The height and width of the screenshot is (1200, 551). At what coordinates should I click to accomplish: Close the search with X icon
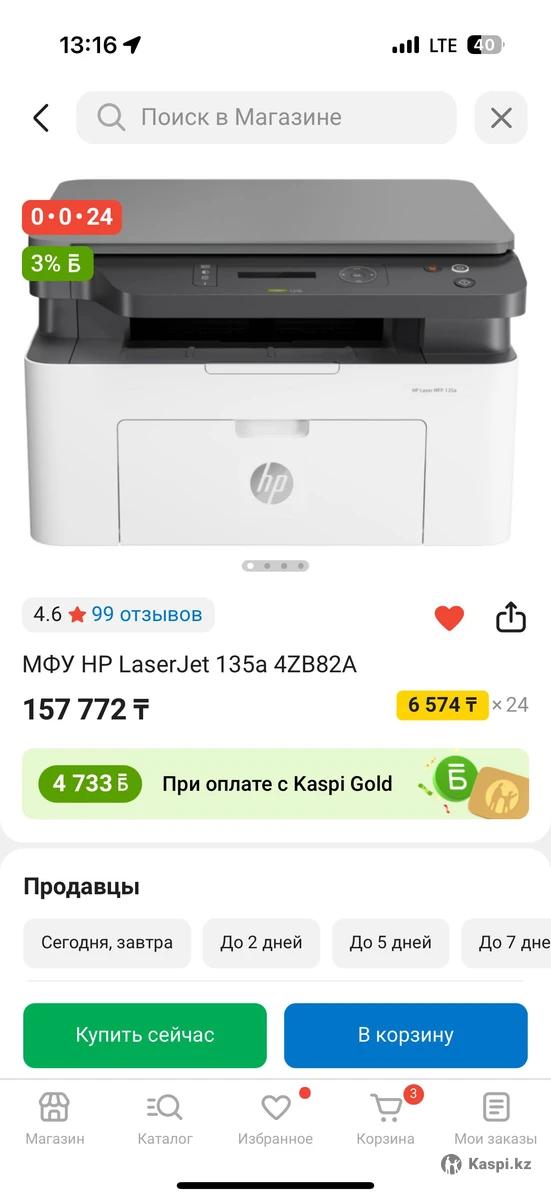click(501, 118)
